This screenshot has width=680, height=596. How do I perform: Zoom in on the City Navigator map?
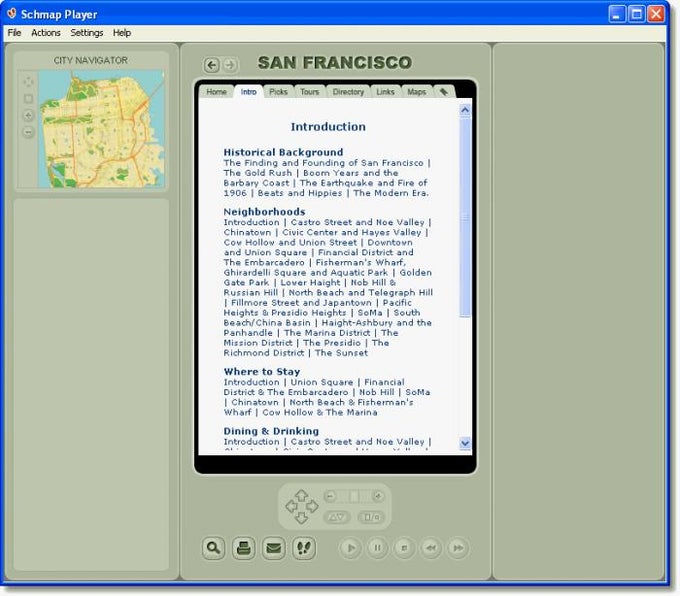pos(28,115)
